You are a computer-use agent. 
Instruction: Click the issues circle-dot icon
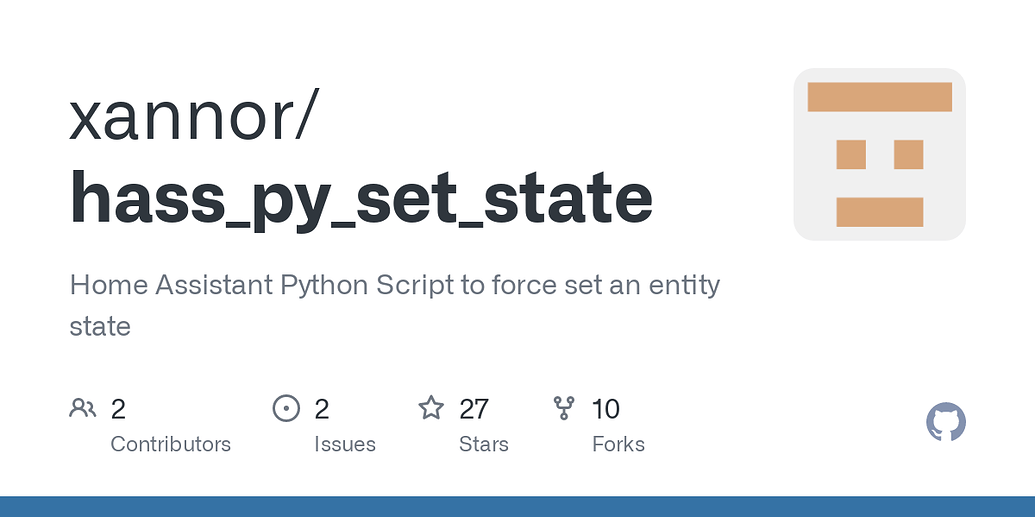click(x=286, y=408)
